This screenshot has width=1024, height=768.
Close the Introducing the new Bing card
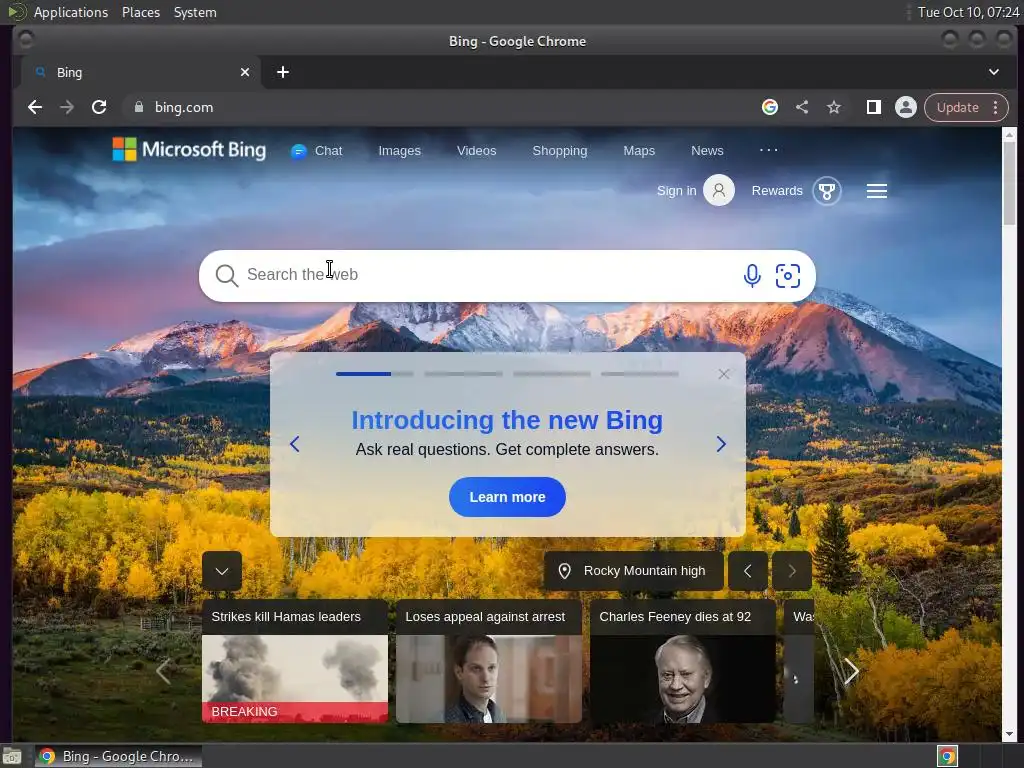pyautogui.click(x=724, y=374)
